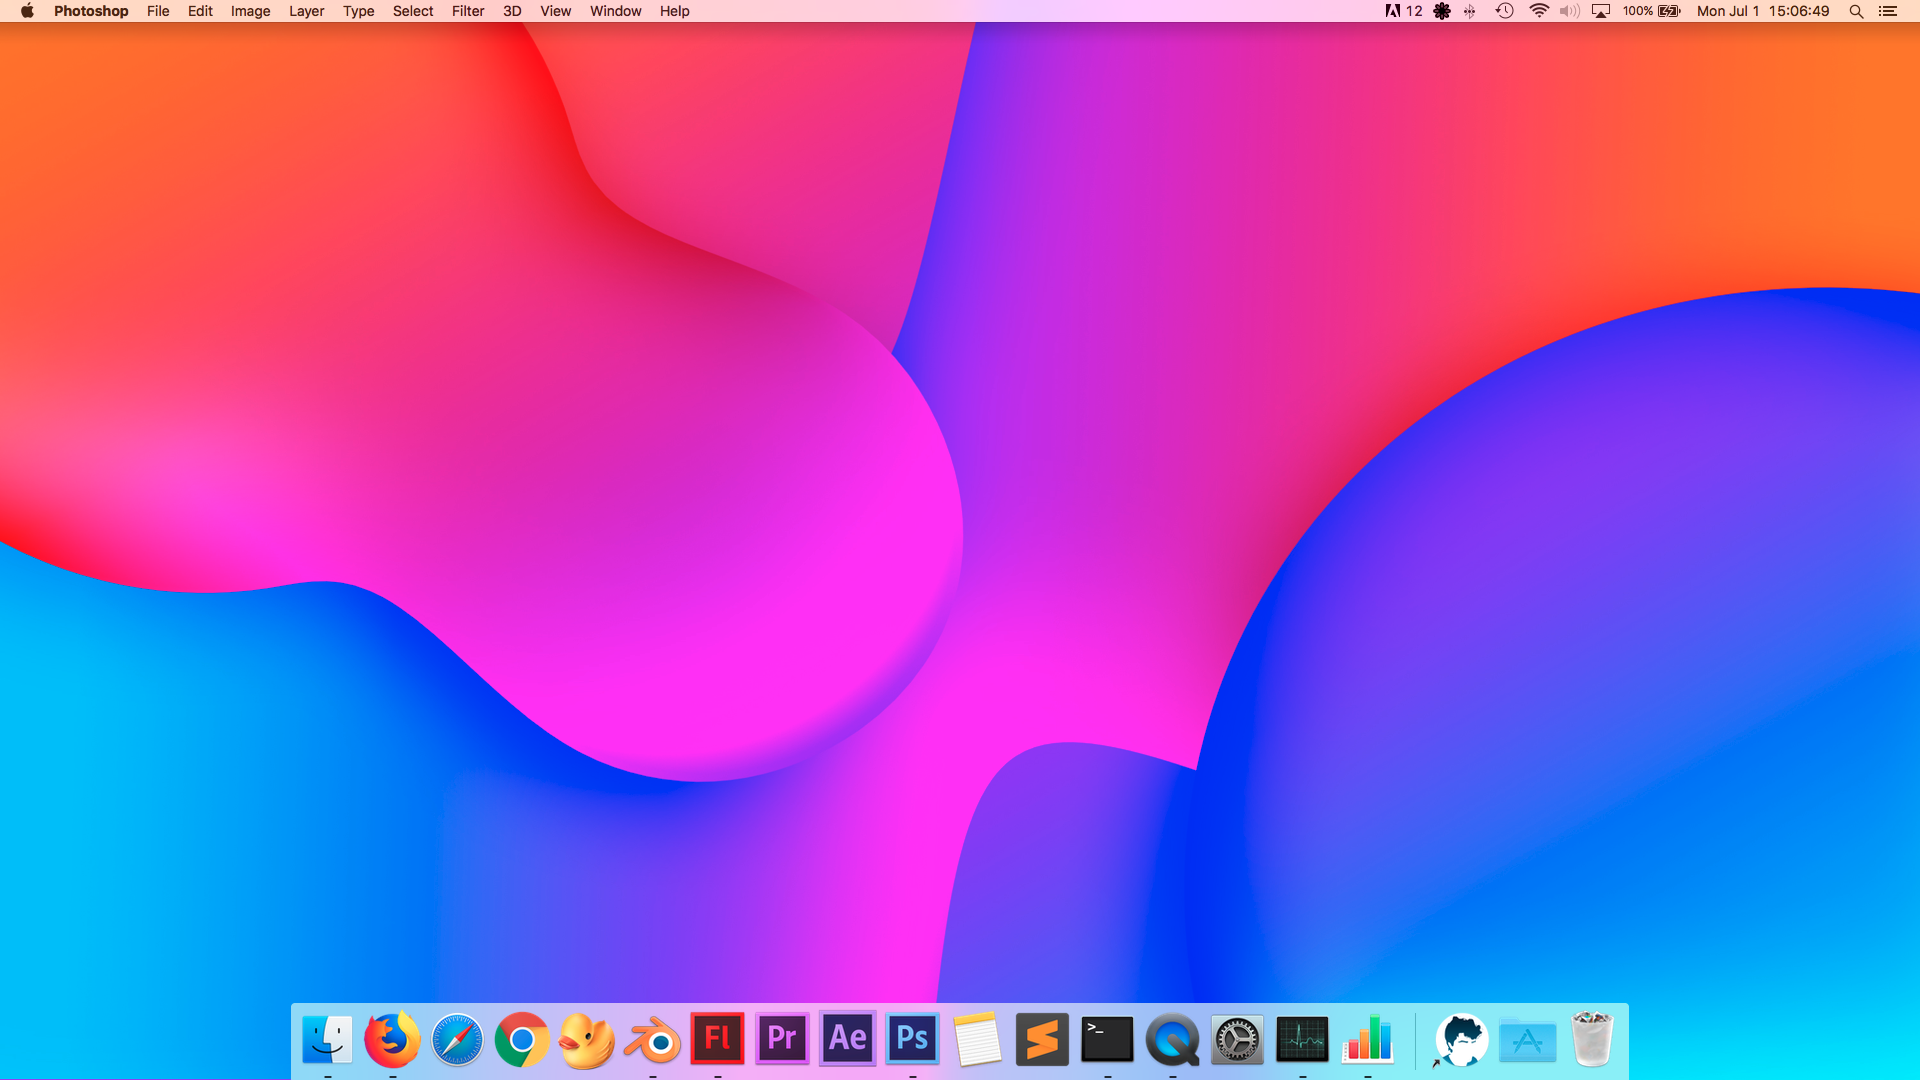The height and width of the screenshot is (1080, 1920).
Task: Open Terminal from the dock
Action: pos(1107,1040)
